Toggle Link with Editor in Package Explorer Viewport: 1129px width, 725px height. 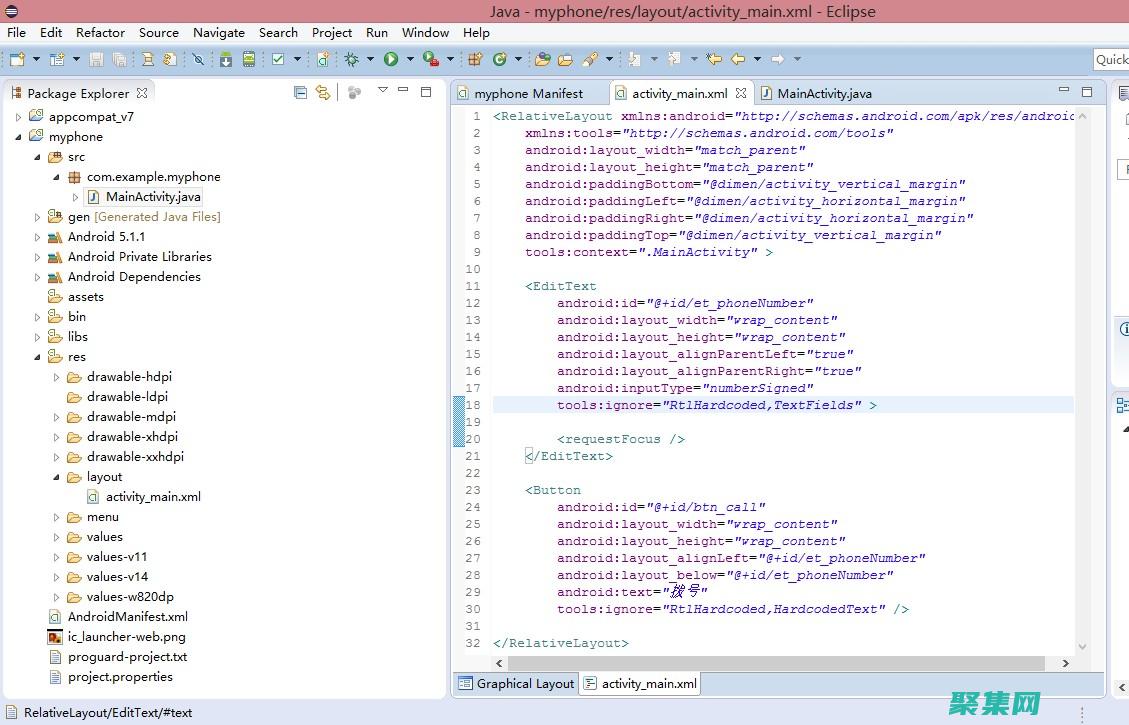pyautogui.click(x=322, y=93)
